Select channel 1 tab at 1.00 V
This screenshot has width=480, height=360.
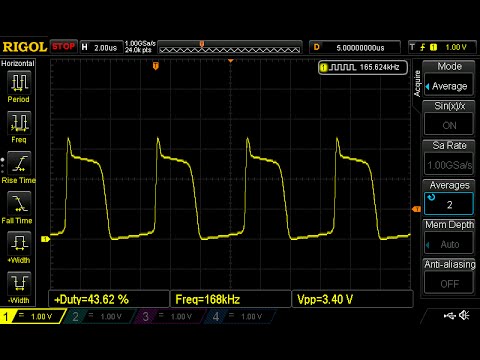pyautogui.click(x=33, y=316)
